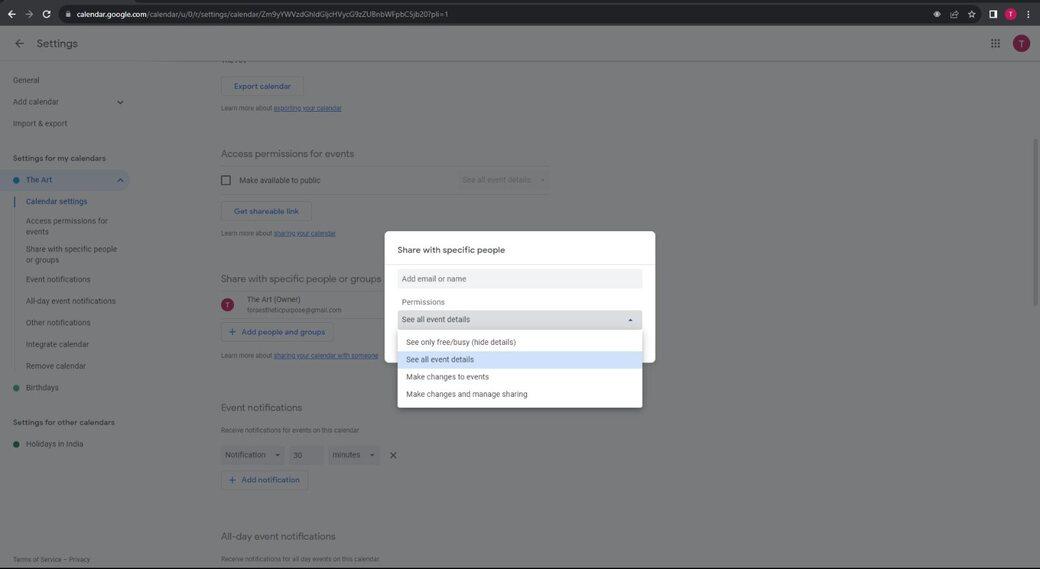
Task: Click the eye icon in address bar
Action: (937, 14)
